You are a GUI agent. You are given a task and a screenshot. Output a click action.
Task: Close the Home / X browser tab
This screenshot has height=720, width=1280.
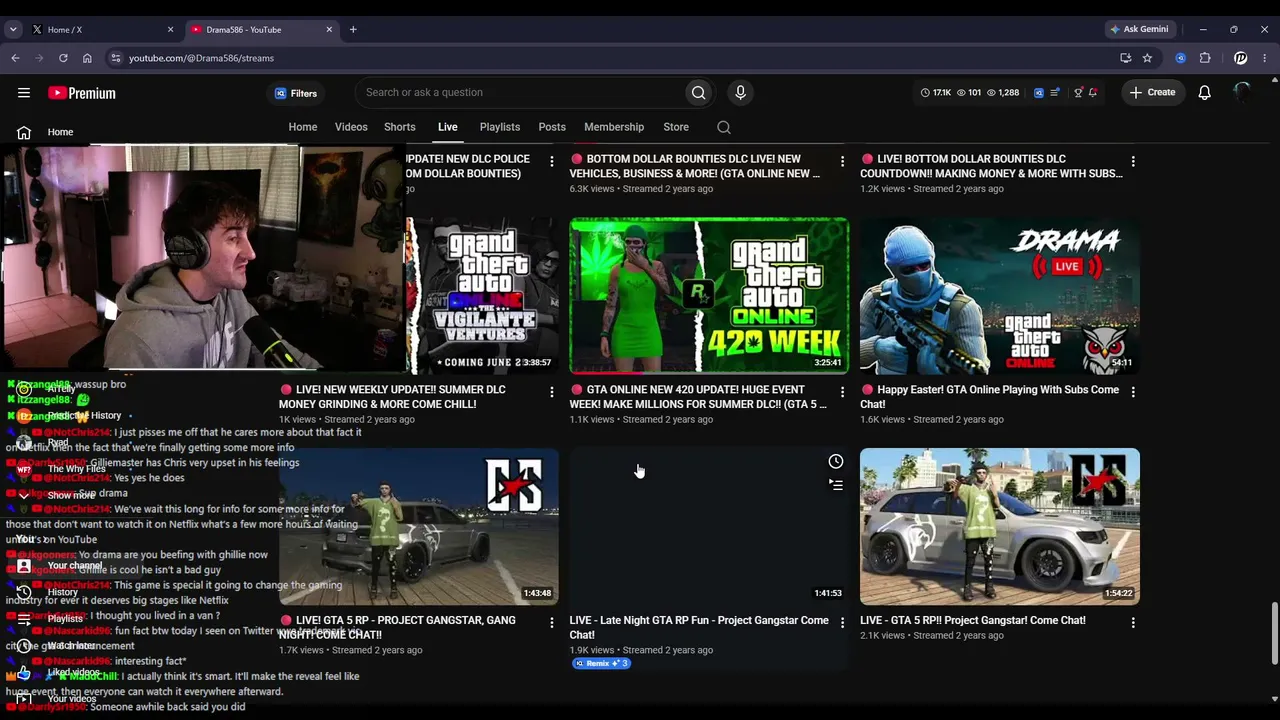tap(170, 30)
